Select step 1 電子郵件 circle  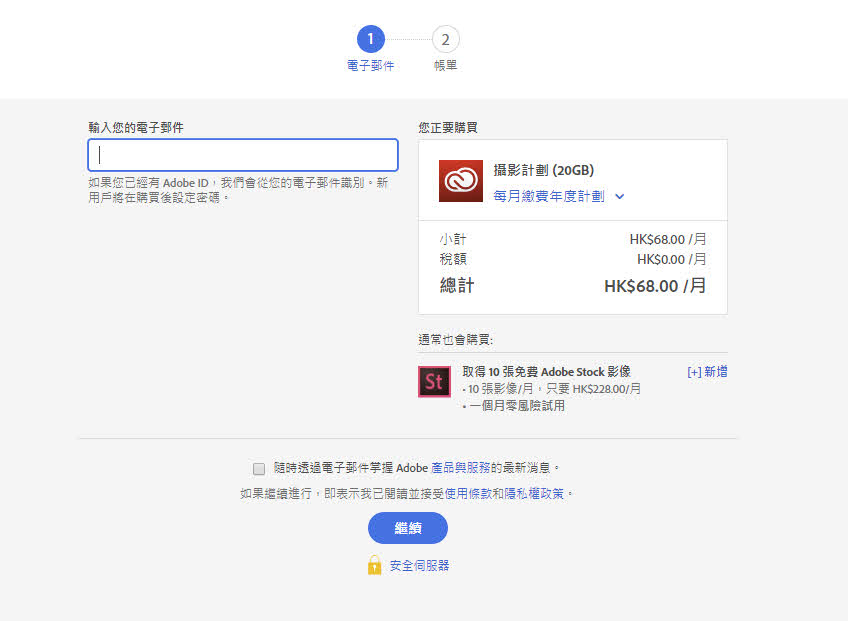[370, 39]
